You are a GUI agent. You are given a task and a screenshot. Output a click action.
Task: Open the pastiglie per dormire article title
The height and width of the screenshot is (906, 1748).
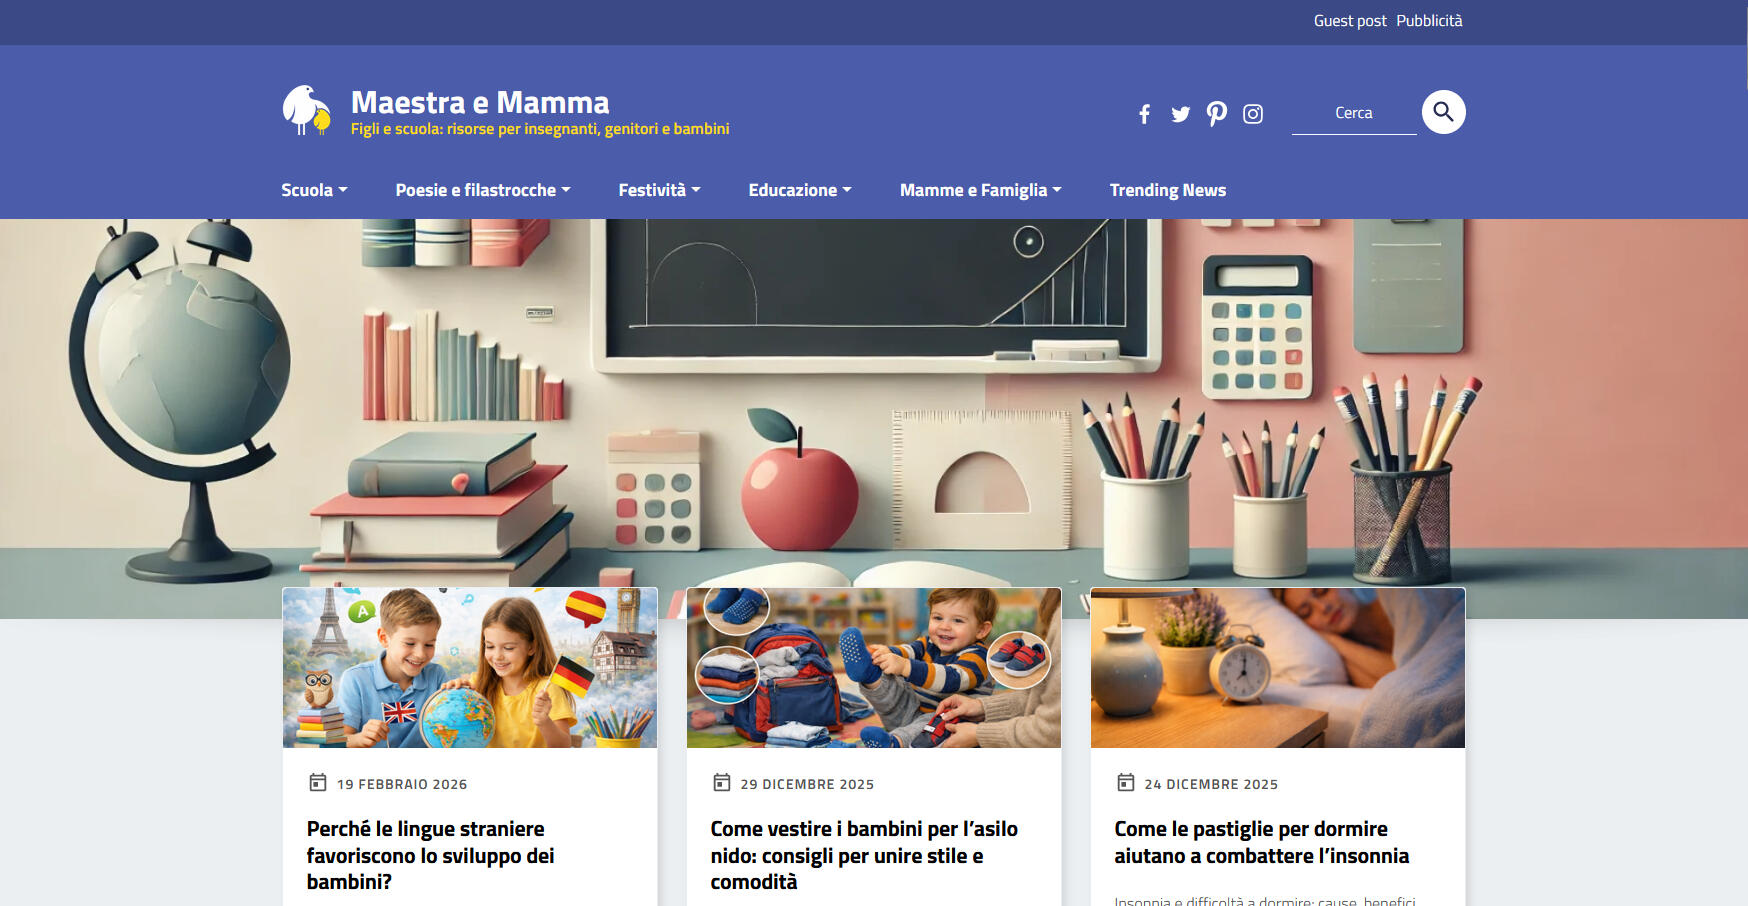click(x=1262, y=842)
